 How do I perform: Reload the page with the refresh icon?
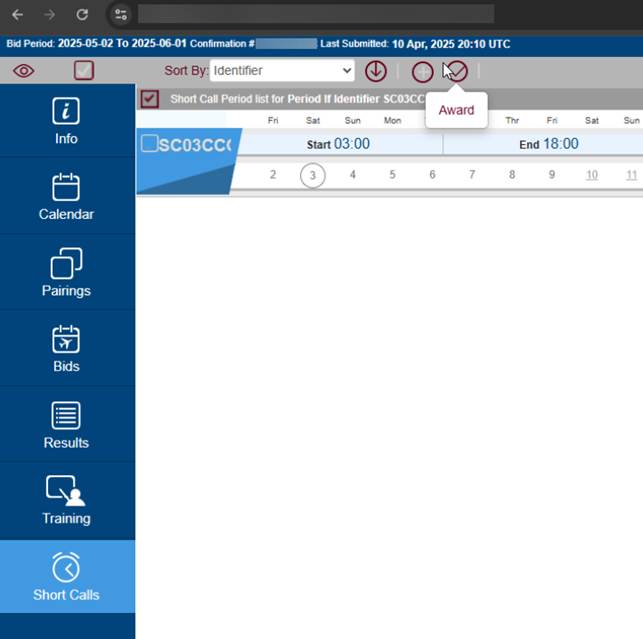(82, 15)
